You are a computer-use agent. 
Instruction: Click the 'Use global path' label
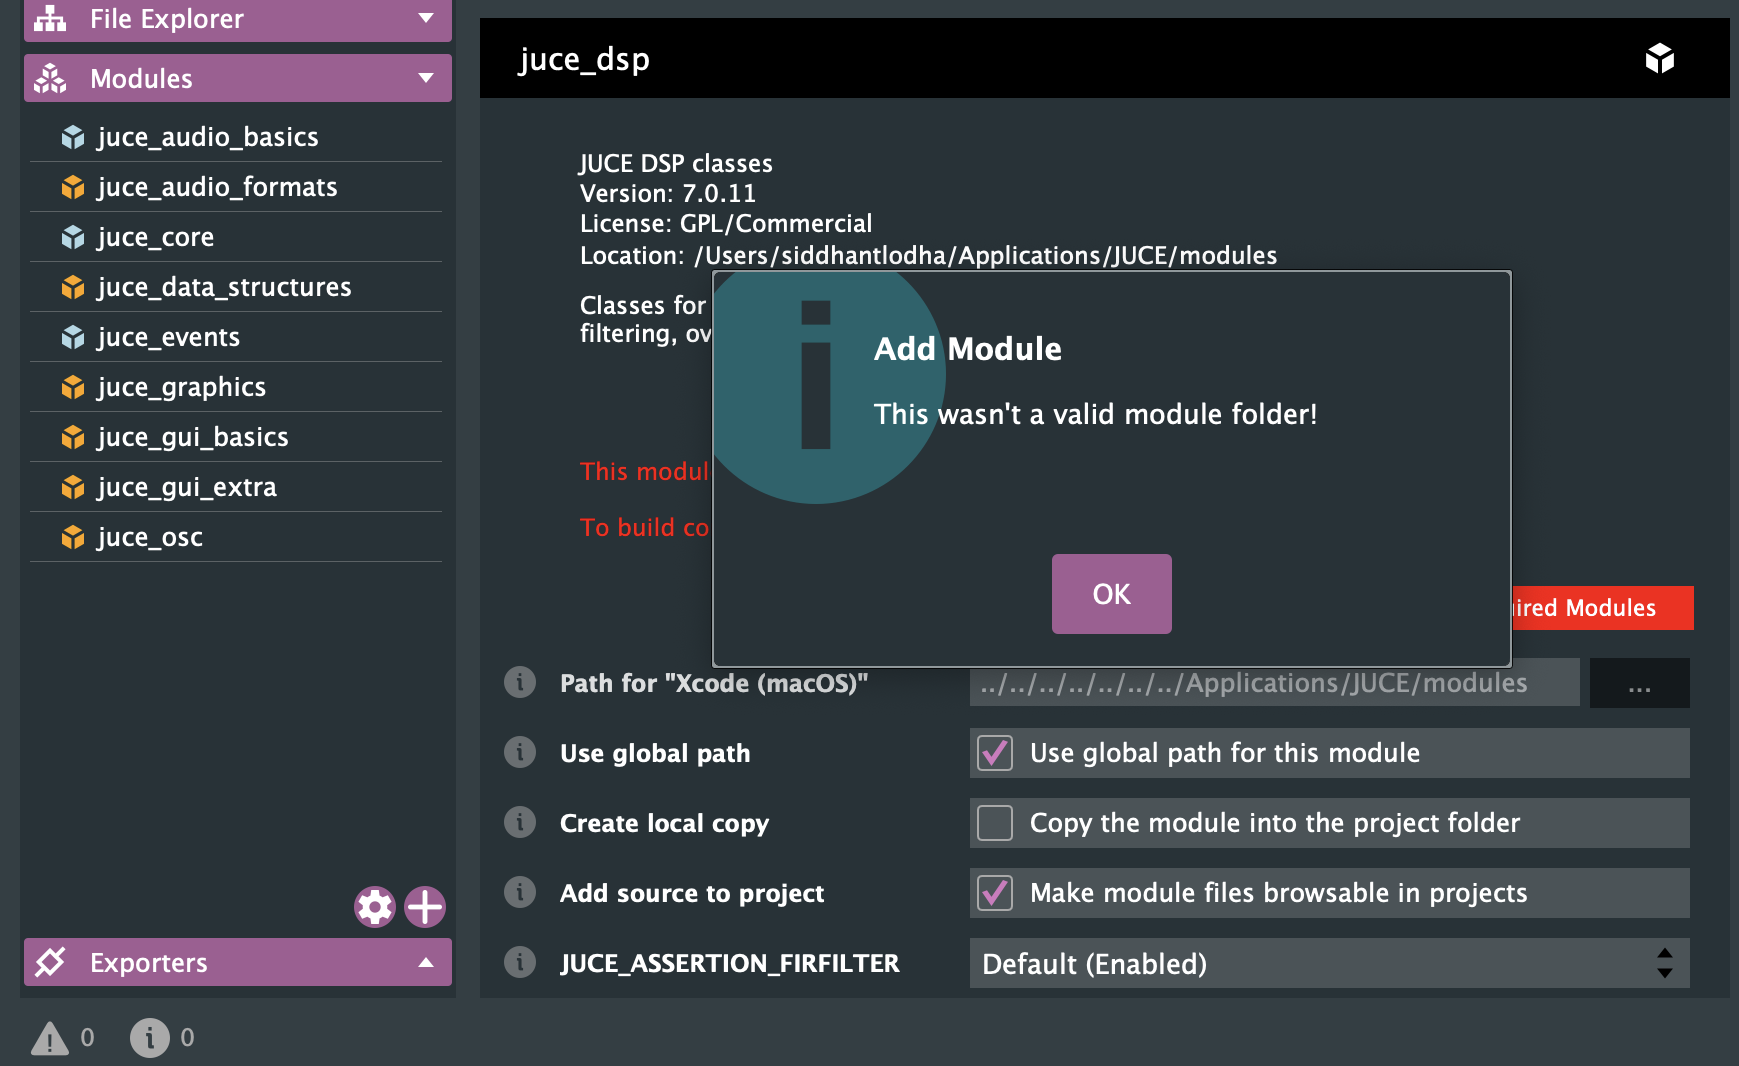[655, 753]
